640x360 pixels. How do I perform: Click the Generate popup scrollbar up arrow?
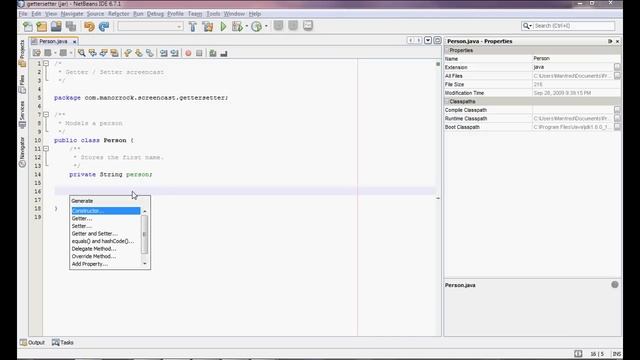144,211
